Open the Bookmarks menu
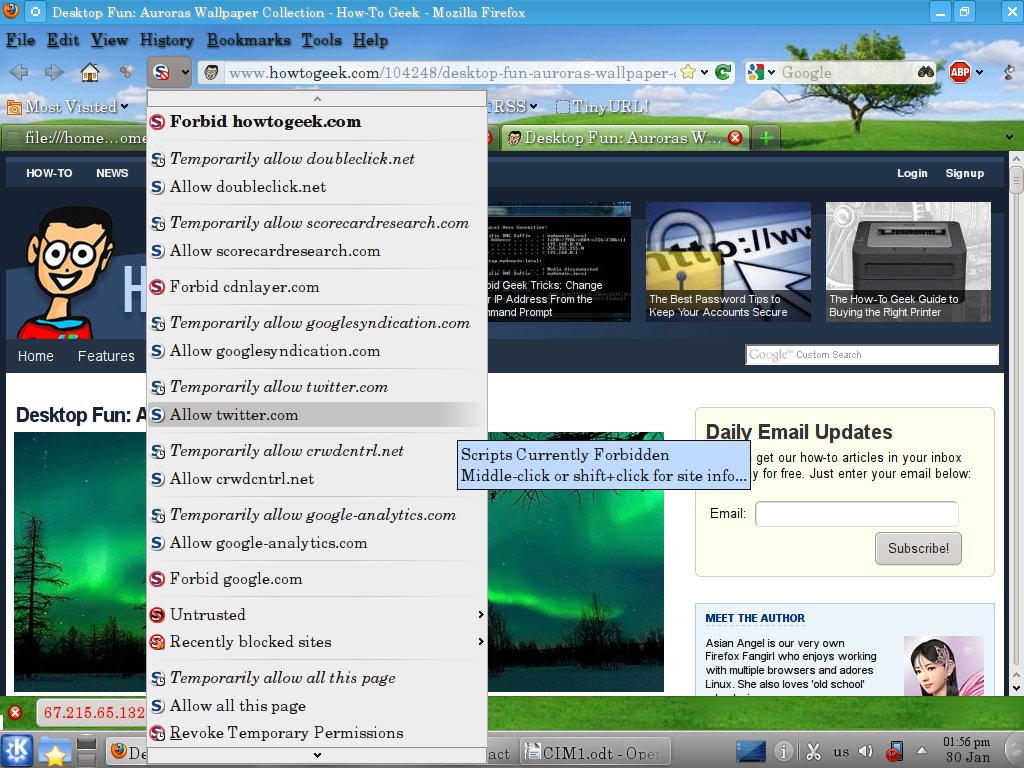 (248, 40)
